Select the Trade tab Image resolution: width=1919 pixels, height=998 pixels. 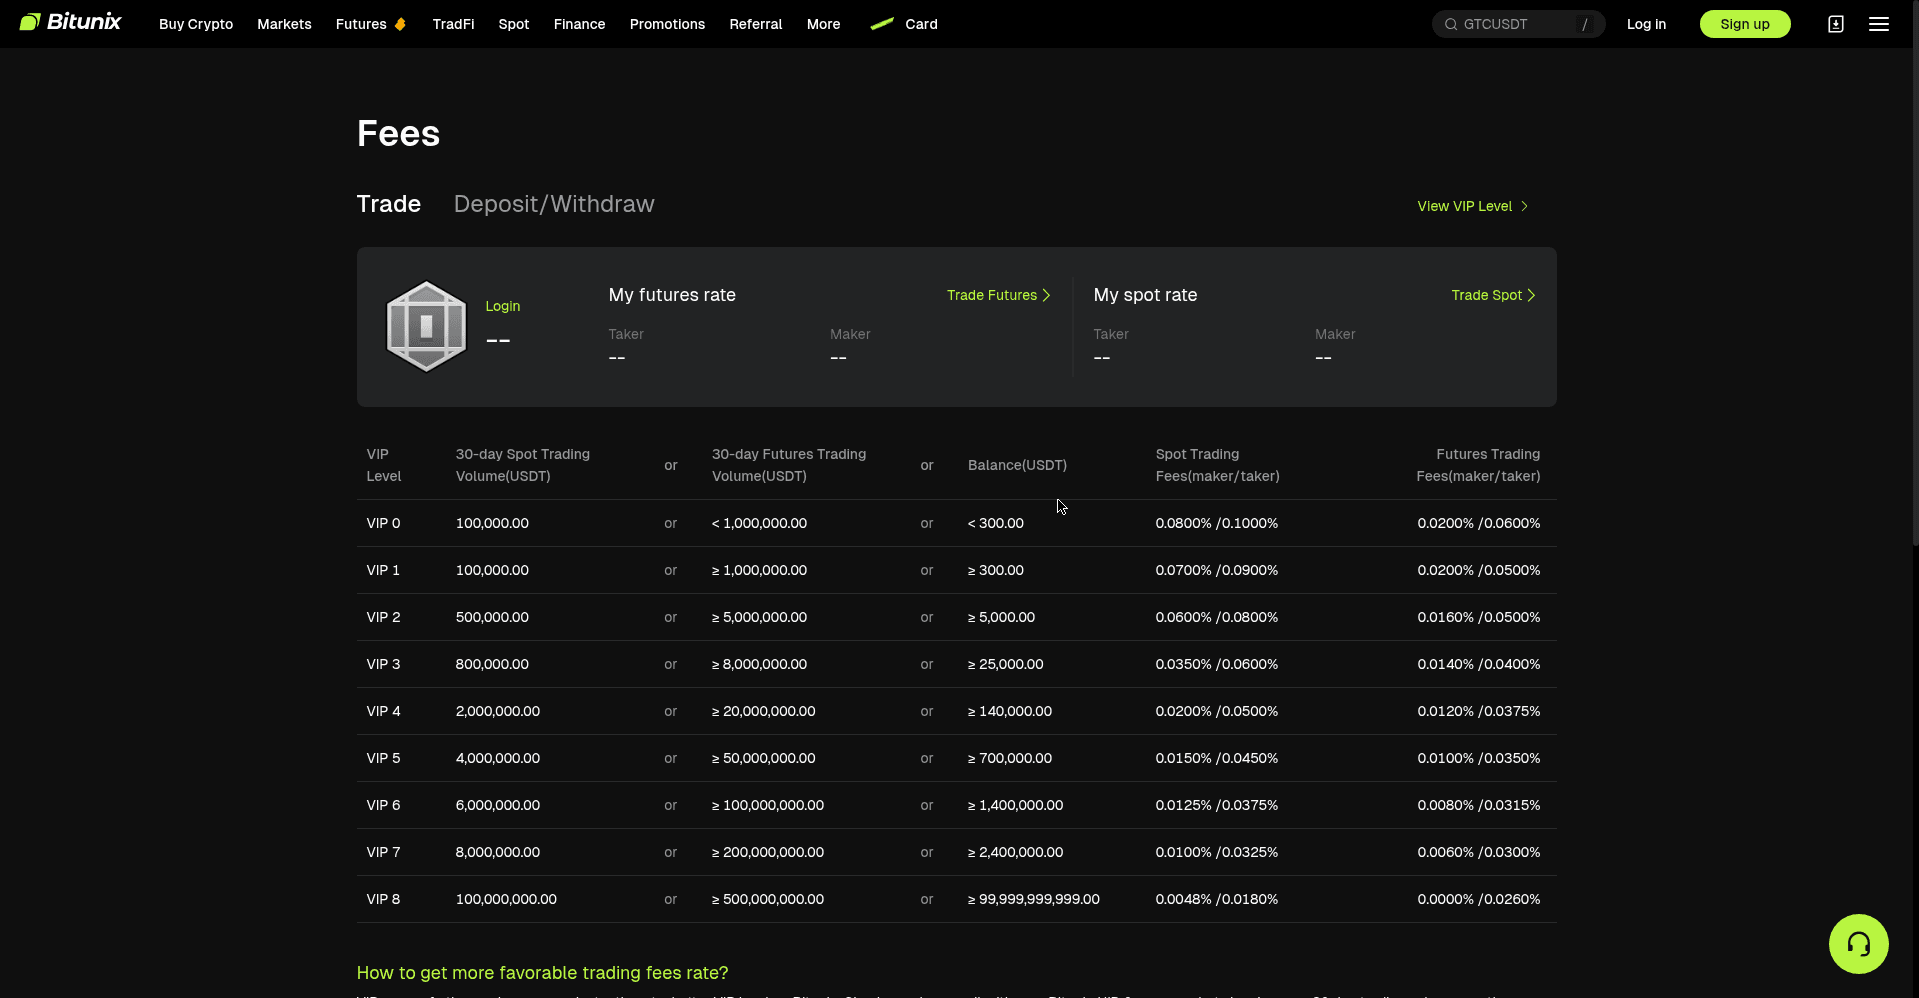click(x=389, y=204)
